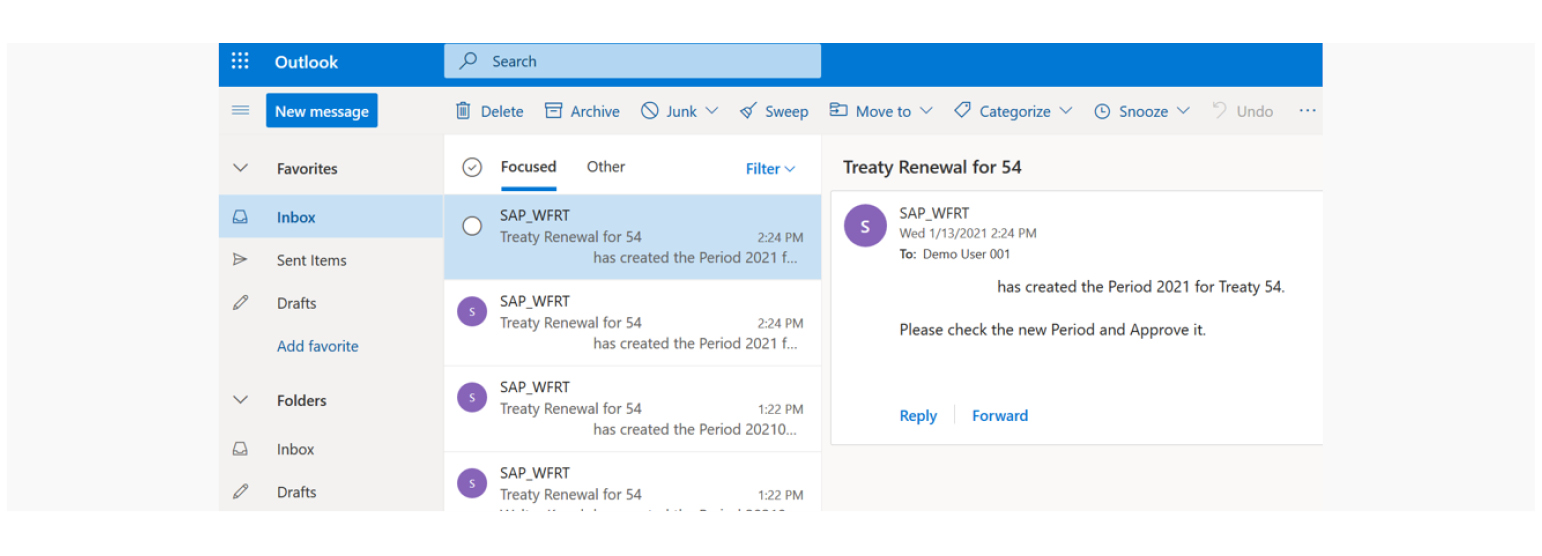Open the Junk dropdown arrow

pyautogui.click(x=712, y=111)
